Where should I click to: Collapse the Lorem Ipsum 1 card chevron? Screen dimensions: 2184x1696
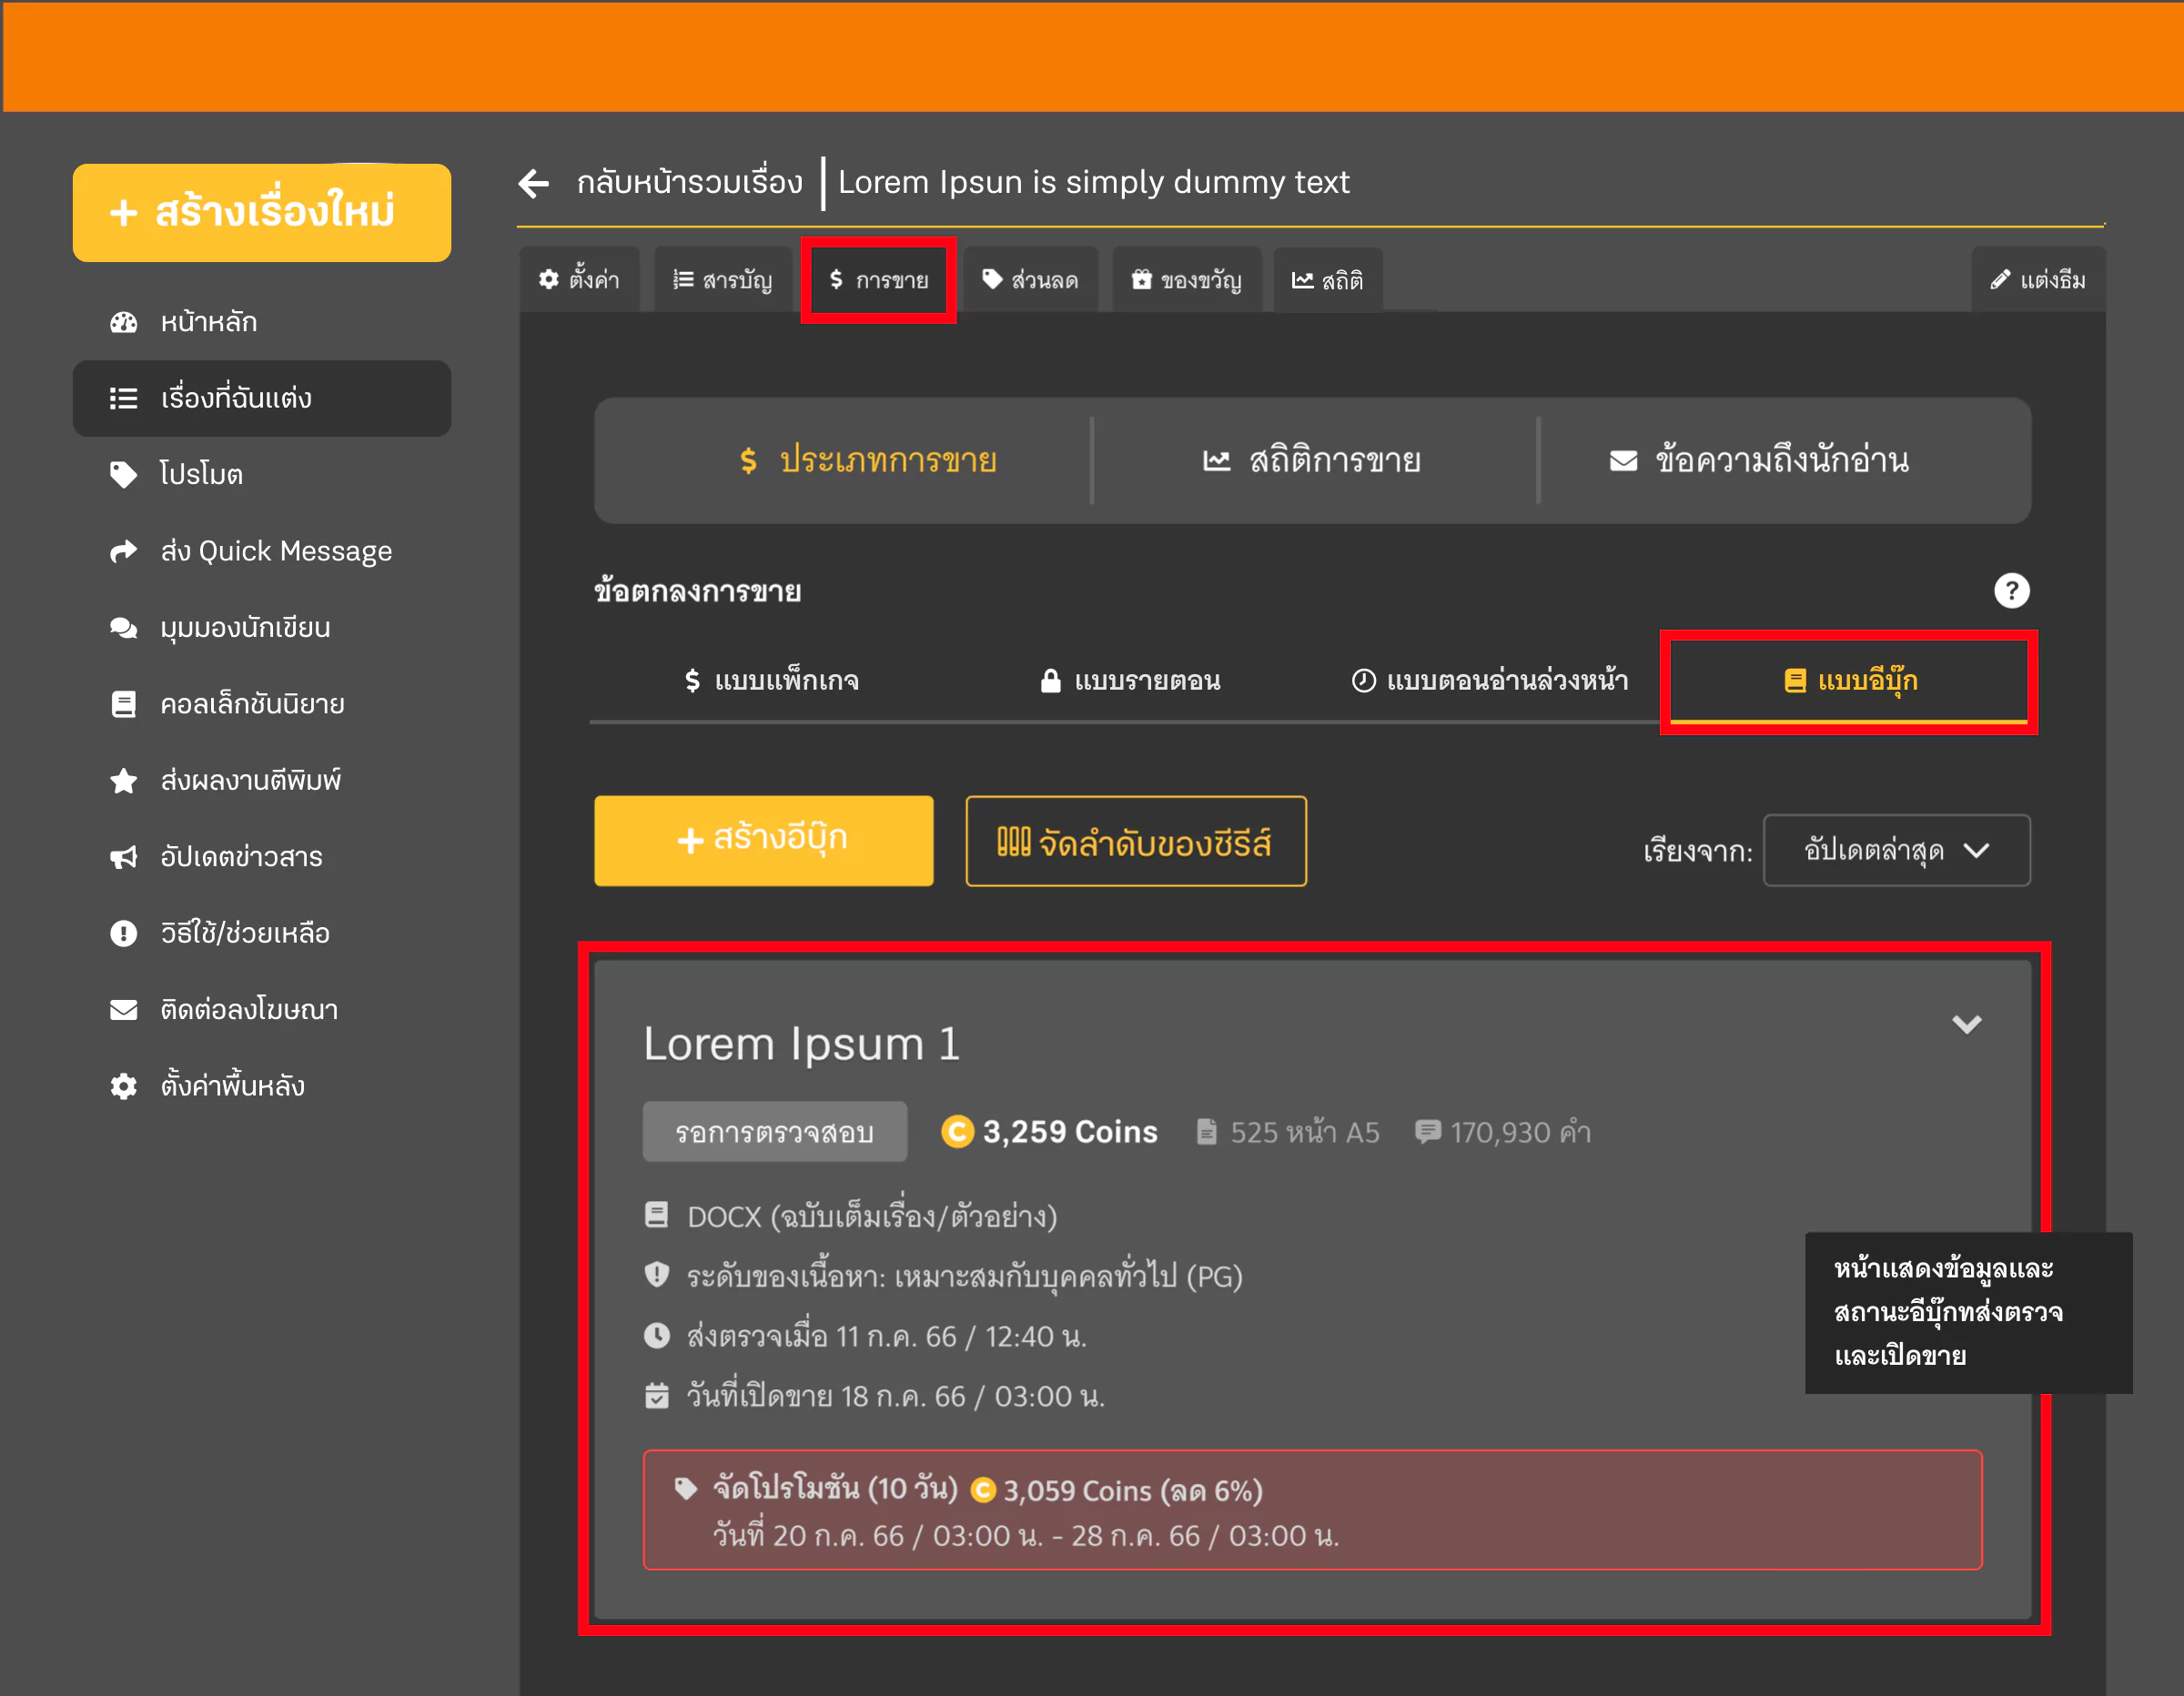click(x=1966, y=1024)
